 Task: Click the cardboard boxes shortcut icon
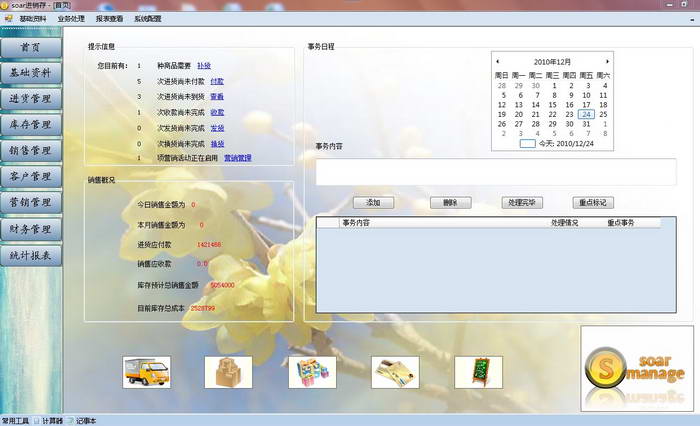tap(229, 372)
